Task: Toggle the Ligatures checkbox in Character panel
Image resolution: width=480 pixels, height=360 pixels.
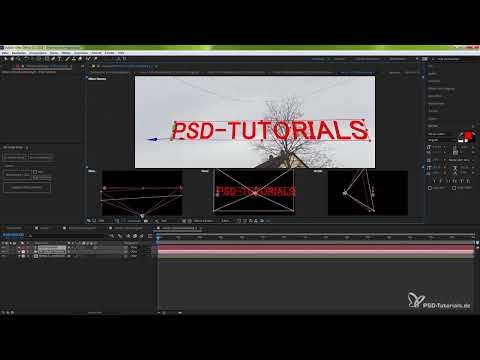Action: tap(430, 188)
